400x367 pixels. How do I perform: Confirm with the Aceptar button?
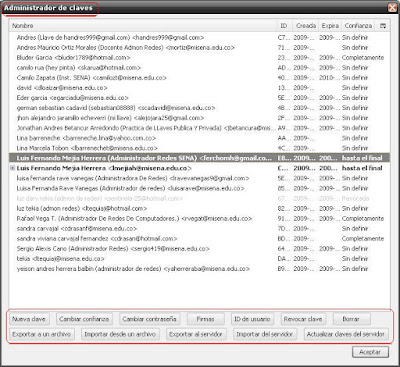coord(370,352)
